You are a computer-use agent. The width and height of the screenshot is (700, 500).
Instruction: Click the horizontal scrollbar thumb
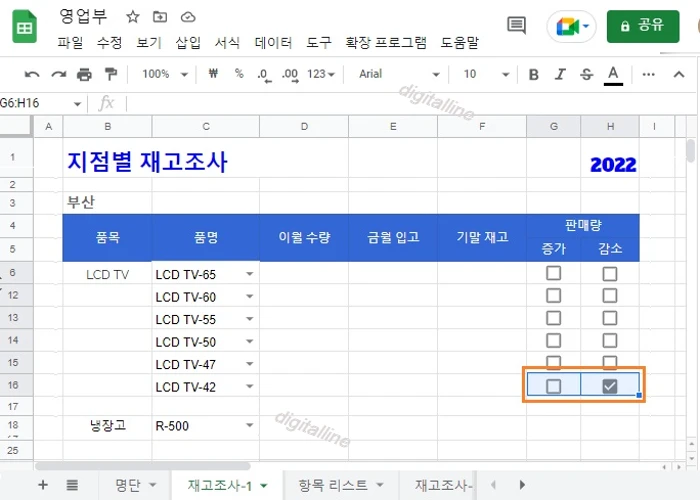pyautogui.click(x=142, y=466)
